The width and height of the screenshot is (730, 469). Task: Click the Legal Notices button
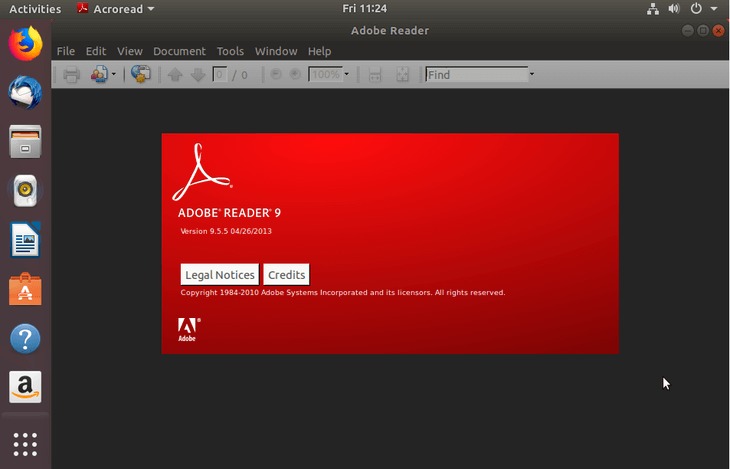tap(220, 275)
